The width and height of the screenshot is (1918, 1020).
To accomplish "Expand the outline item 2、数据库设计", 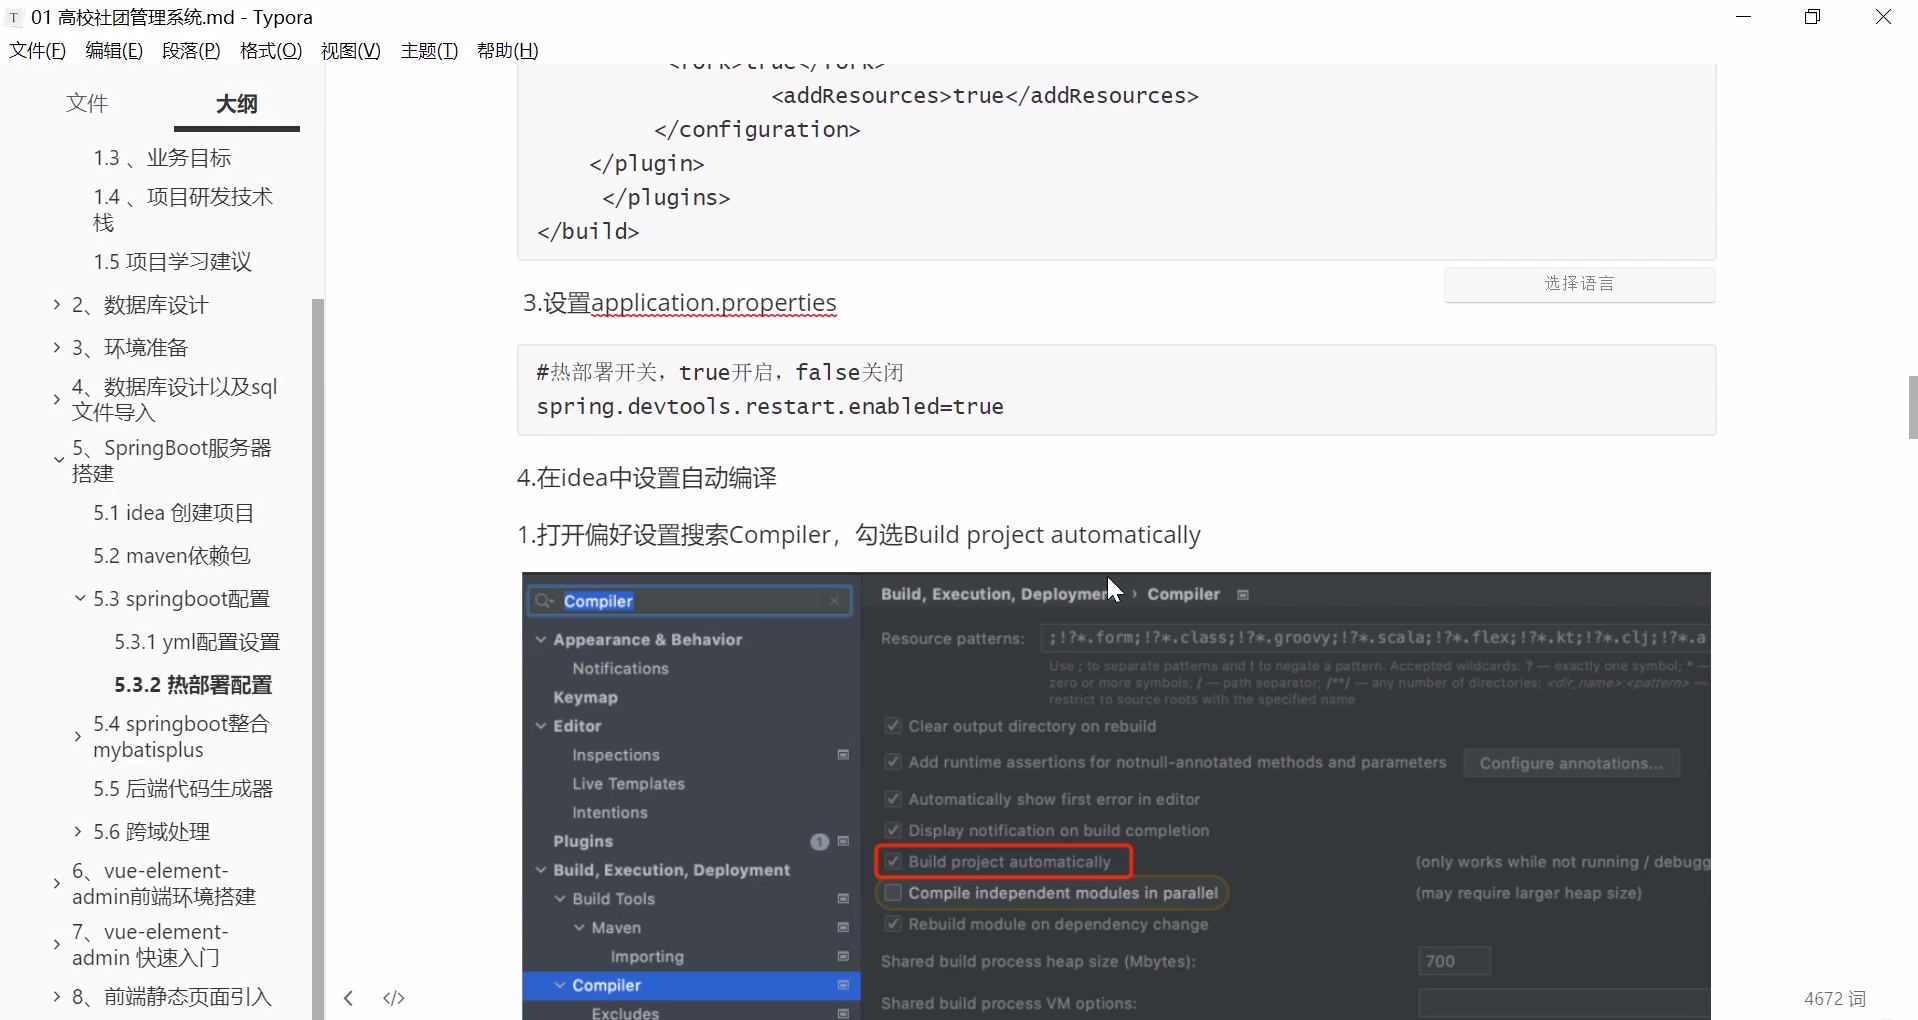I will 56,305.
